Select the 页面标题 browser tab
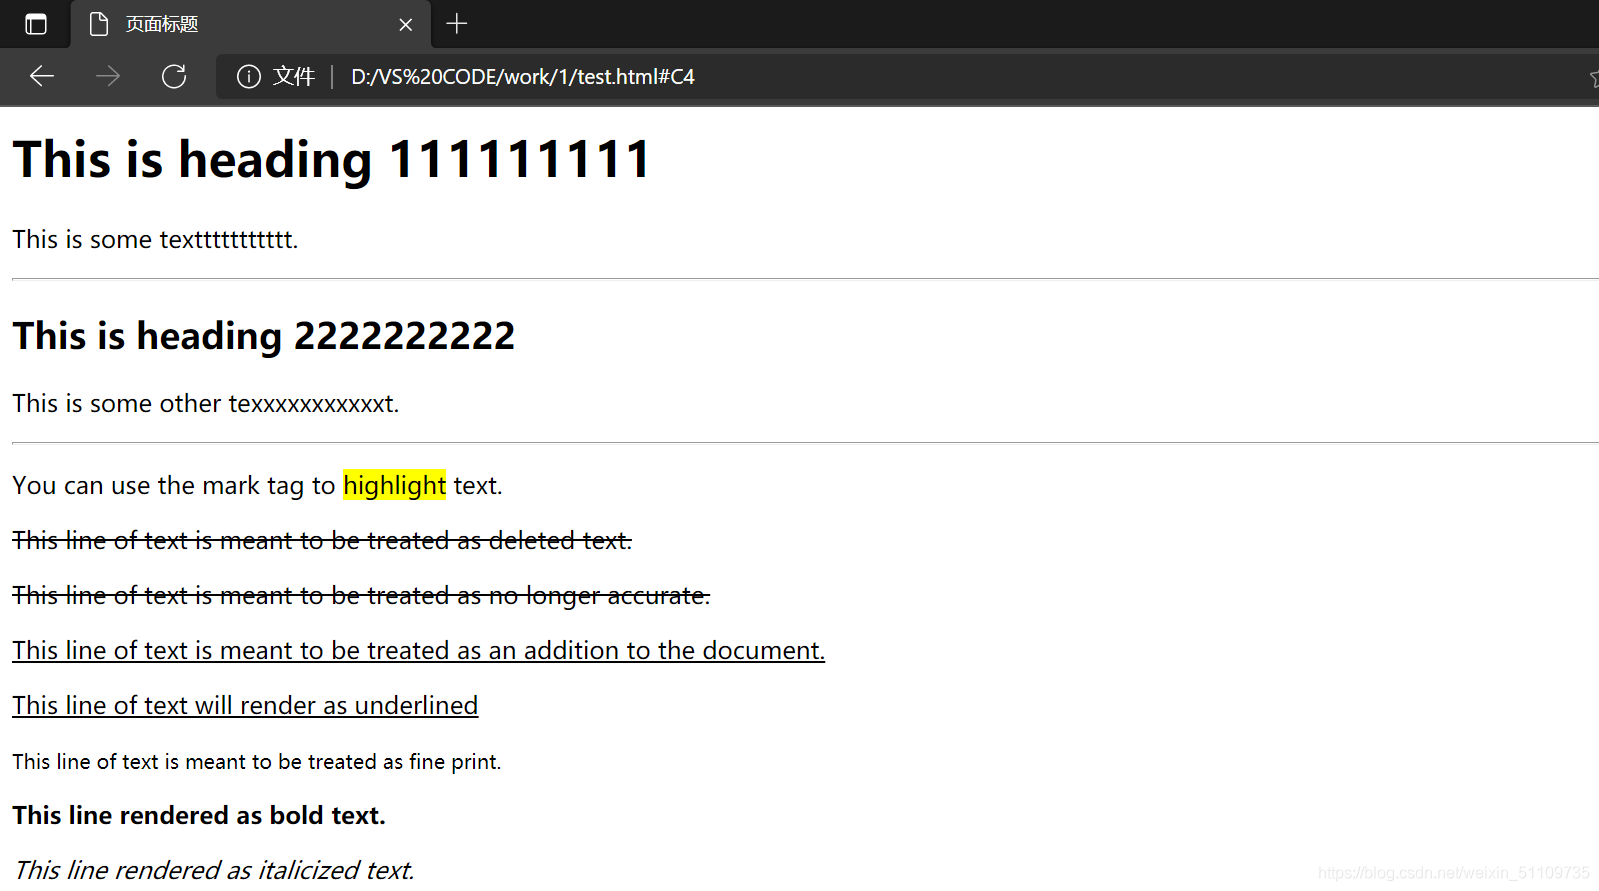1599x891 pixels. [251, 24]
